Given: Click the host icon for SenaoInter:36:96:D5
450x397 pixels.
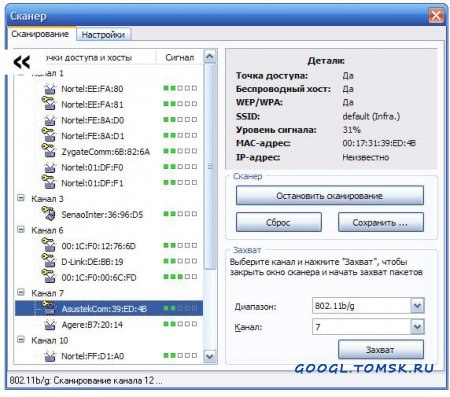Looking at the screenshot, I should click(x=49, y=213).
